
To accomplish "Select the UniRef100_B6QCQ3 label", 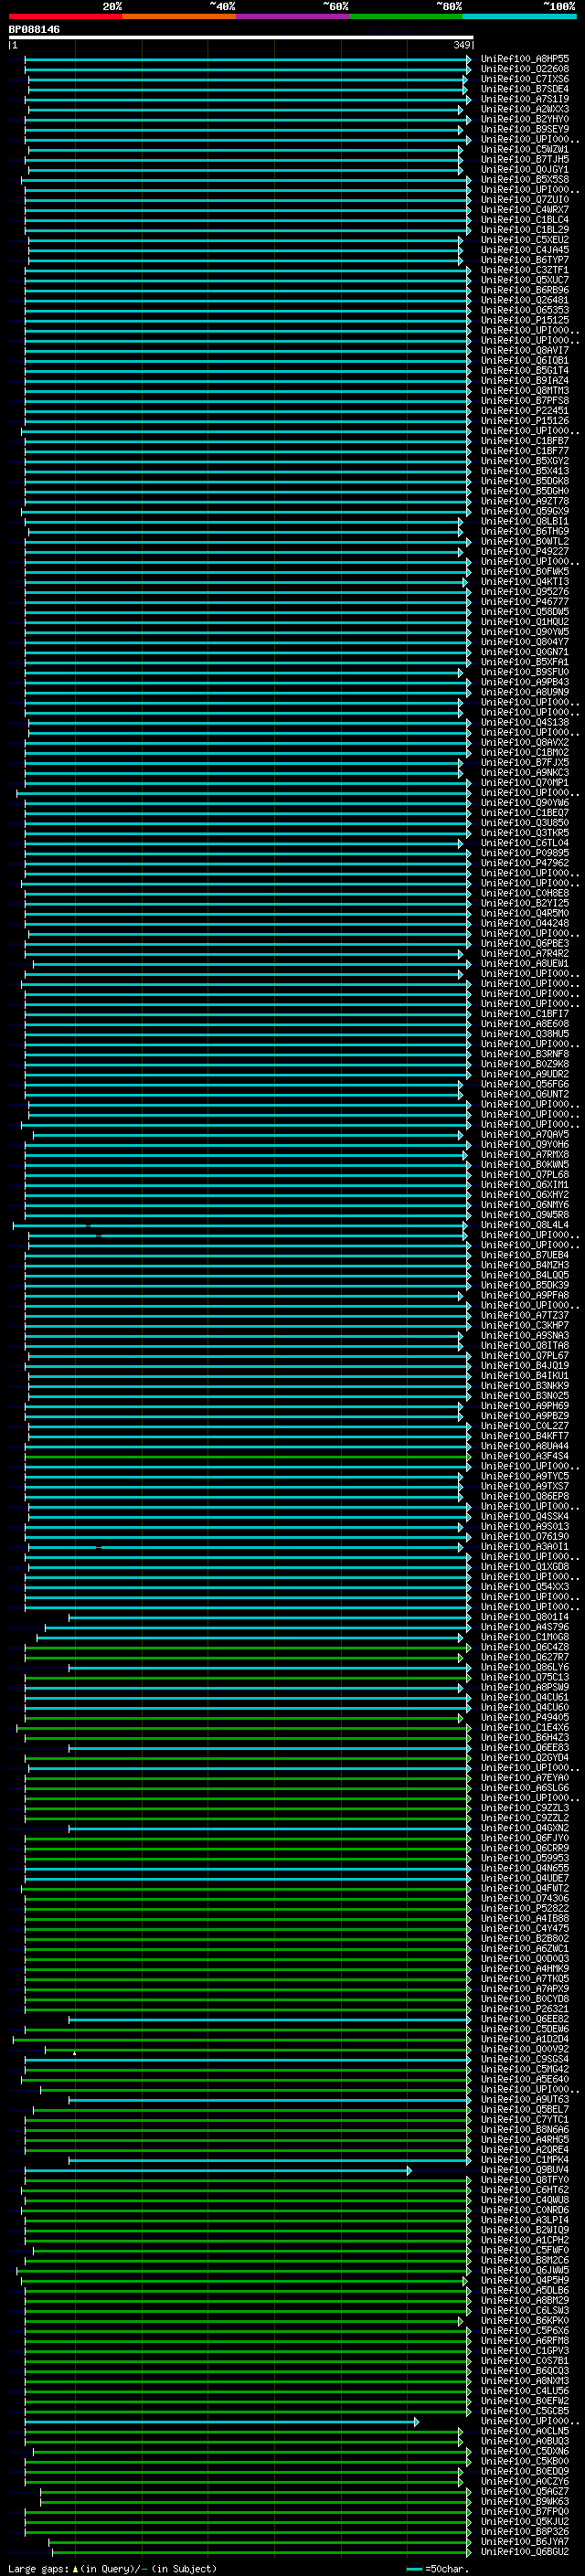I will point(525,2371).
